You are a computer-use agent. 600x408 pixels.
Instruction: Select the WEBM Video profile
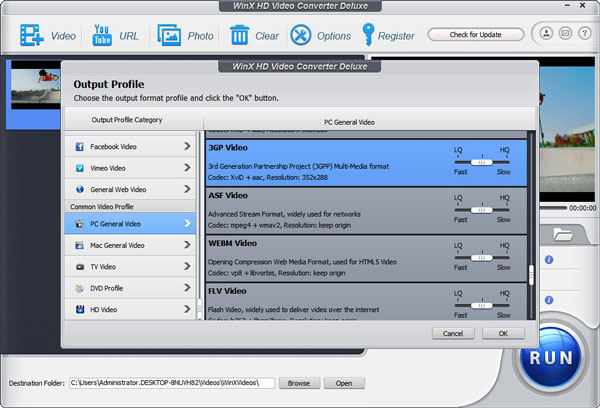(366, 259)
